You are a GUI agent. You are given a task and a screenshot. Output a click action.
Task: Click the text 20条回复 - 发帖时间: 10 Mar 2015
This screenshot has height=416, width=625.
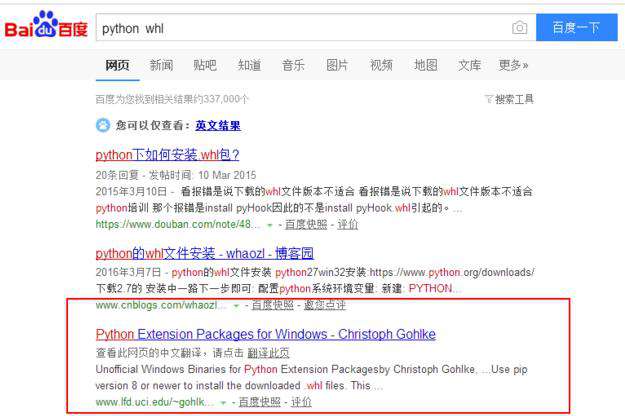coord(176,175)
